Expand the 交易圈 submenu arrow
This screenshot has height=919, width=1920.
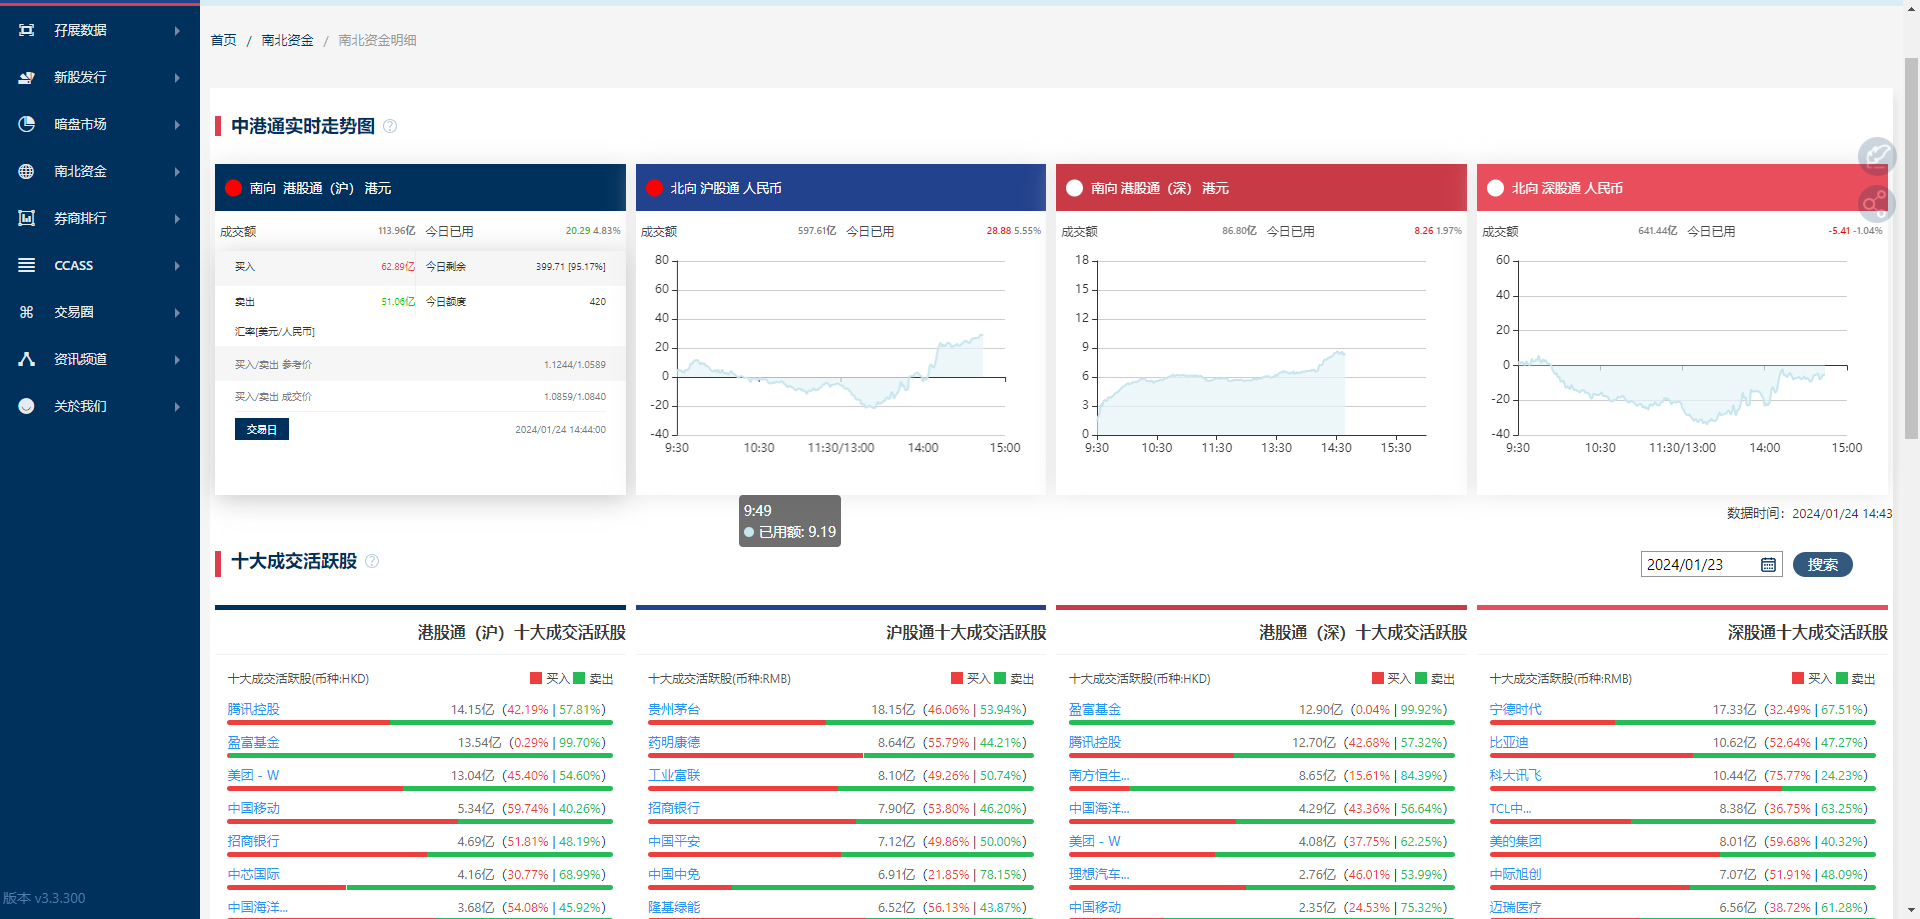(177, 312)
